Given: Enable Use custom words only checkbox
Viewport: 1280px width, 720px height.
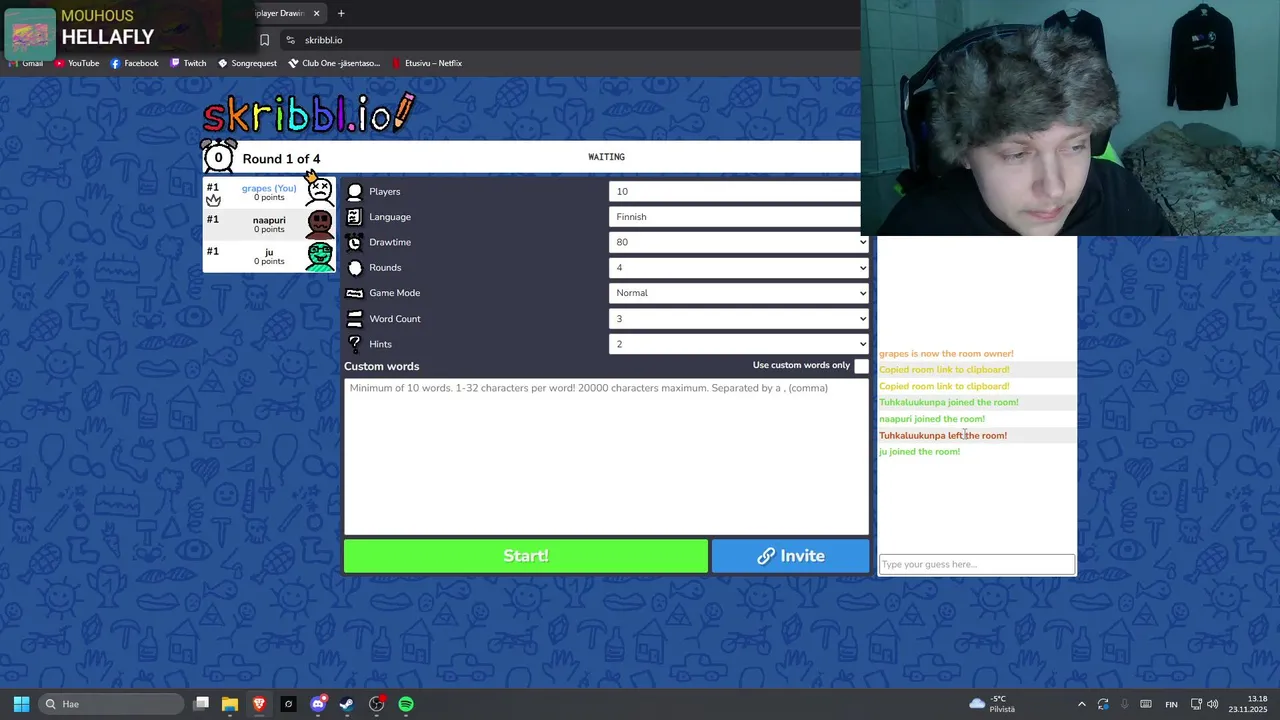Looking at the screenshot, I should click(x=861, y=366).
